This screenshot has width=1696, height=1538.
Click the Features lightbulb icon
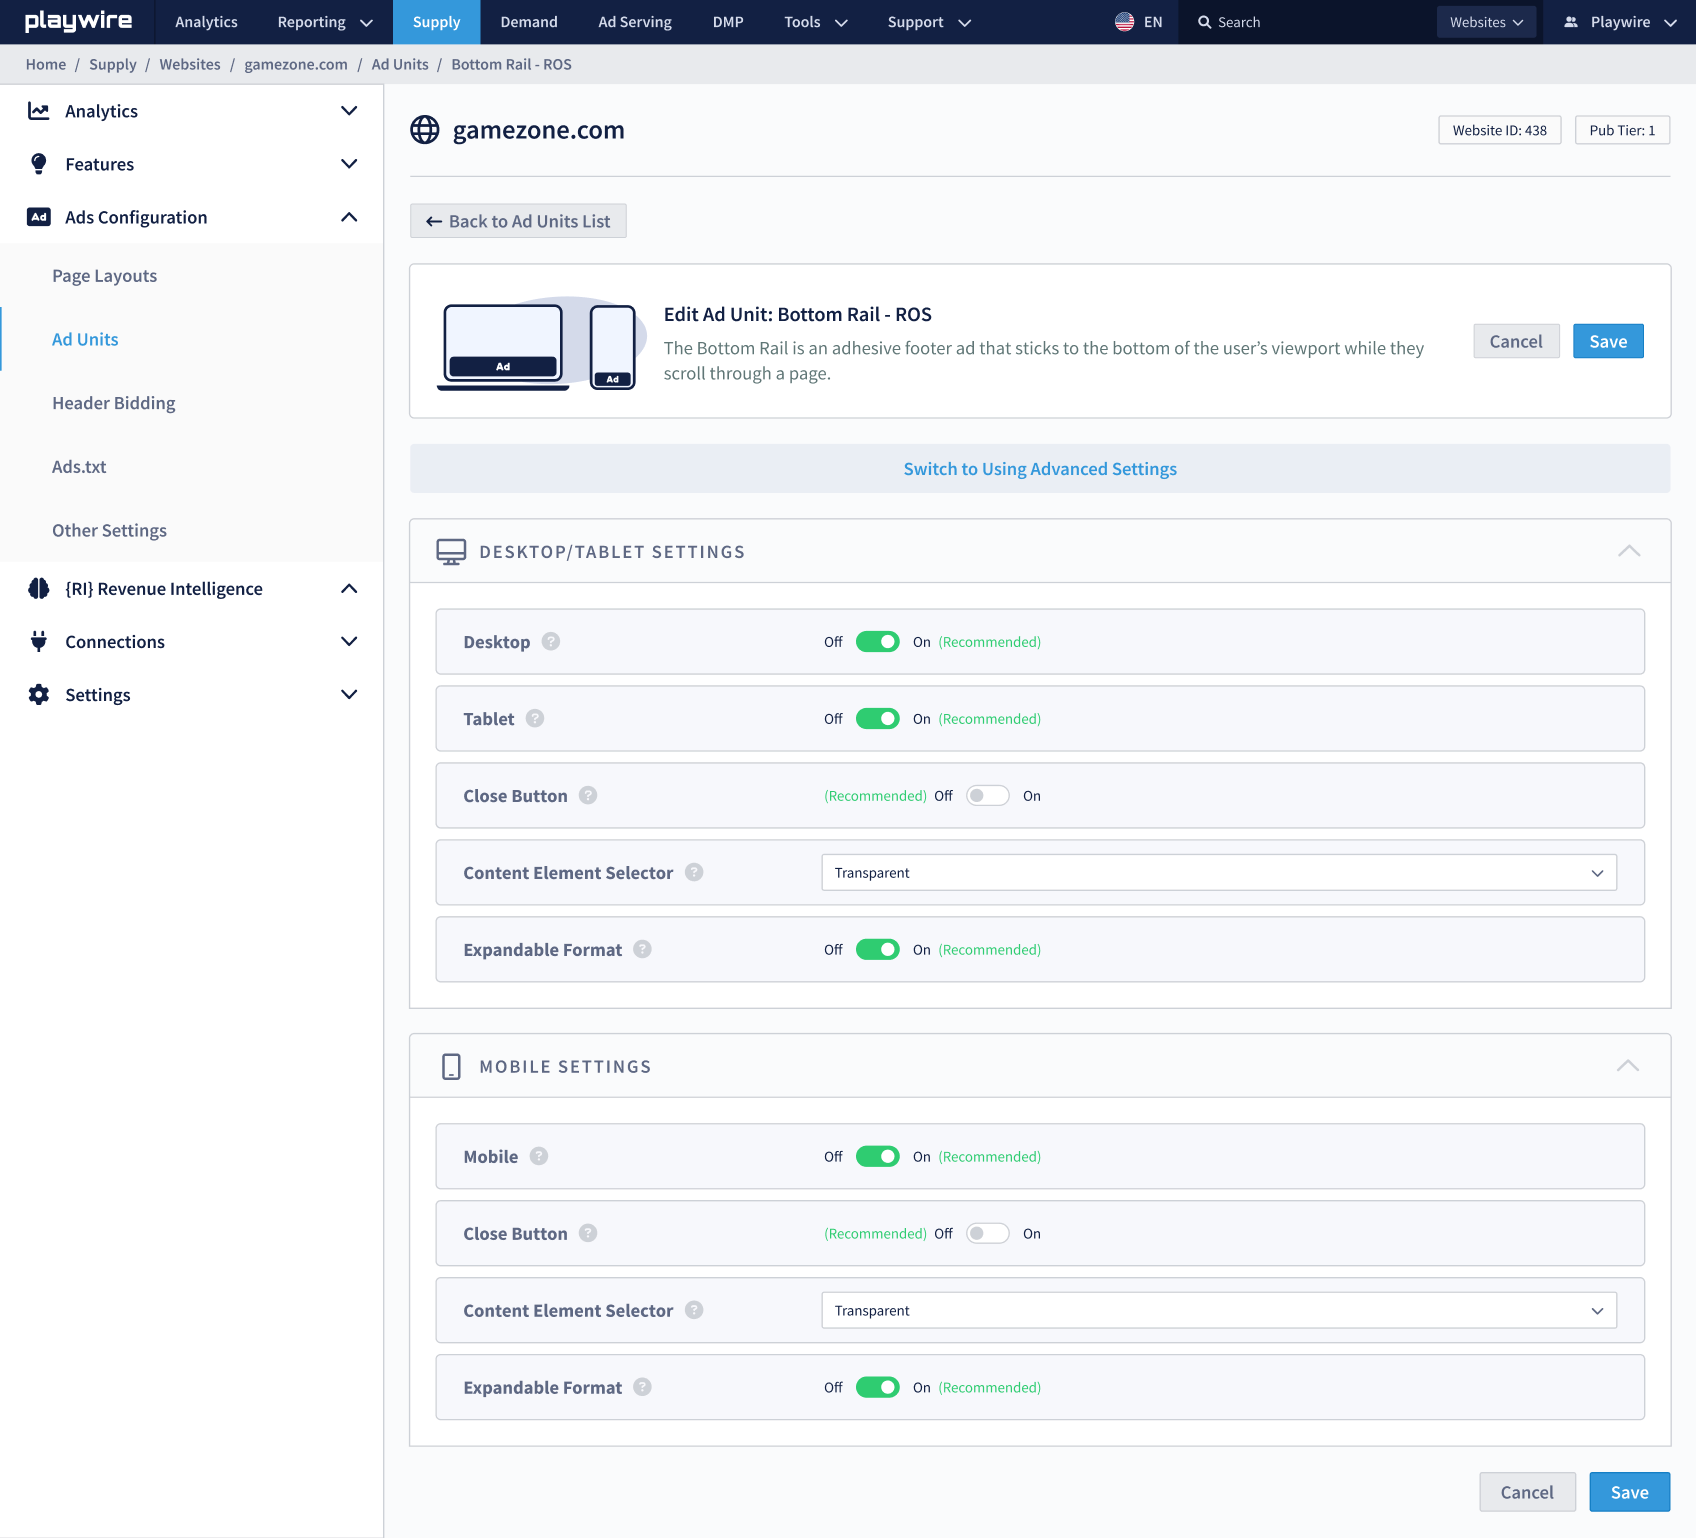(x=39, y=164)
